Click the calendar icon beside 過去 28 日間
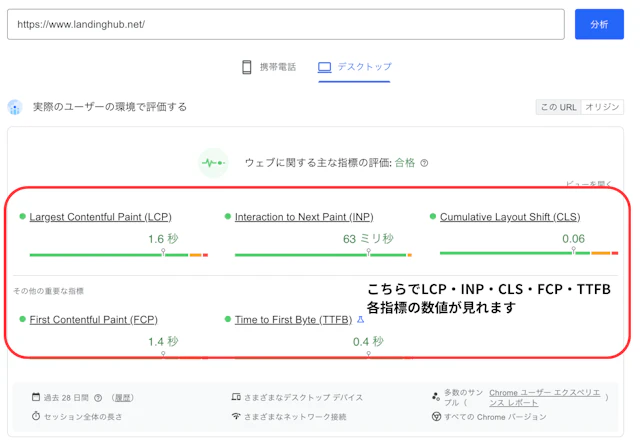The width and height of the screenshot is (640, 444). (x=36, y=397)
